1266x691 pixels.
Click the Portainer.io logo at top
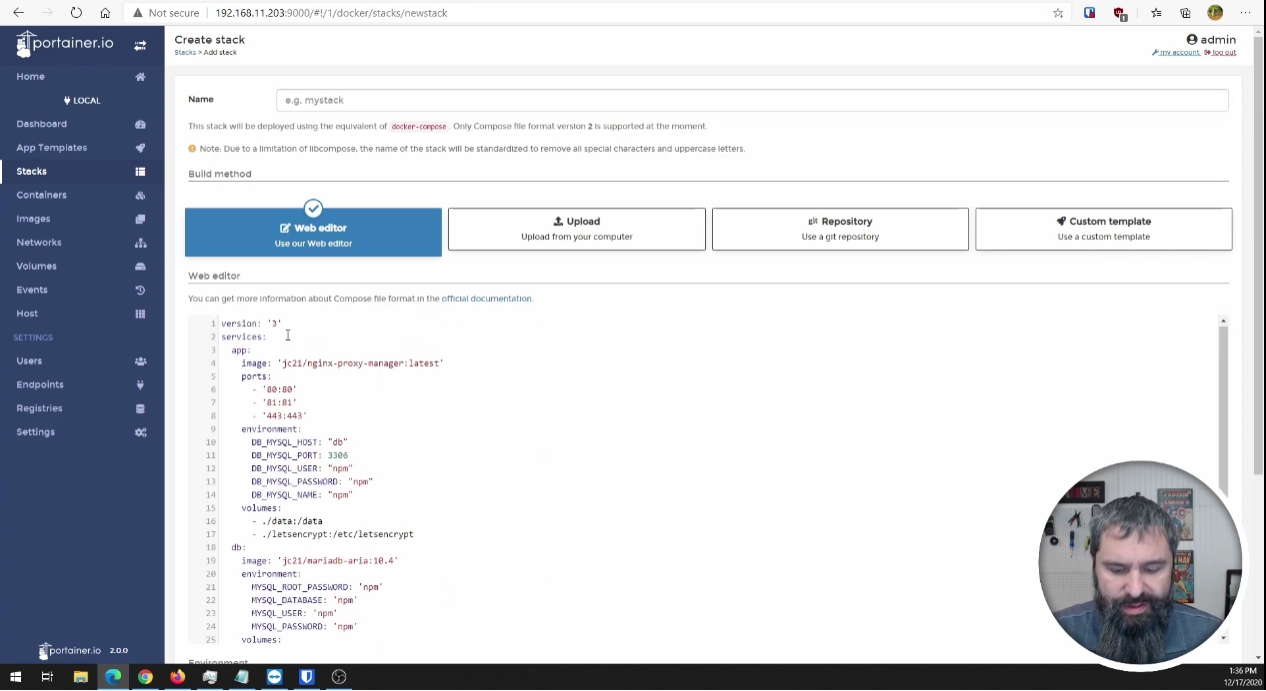65,44
